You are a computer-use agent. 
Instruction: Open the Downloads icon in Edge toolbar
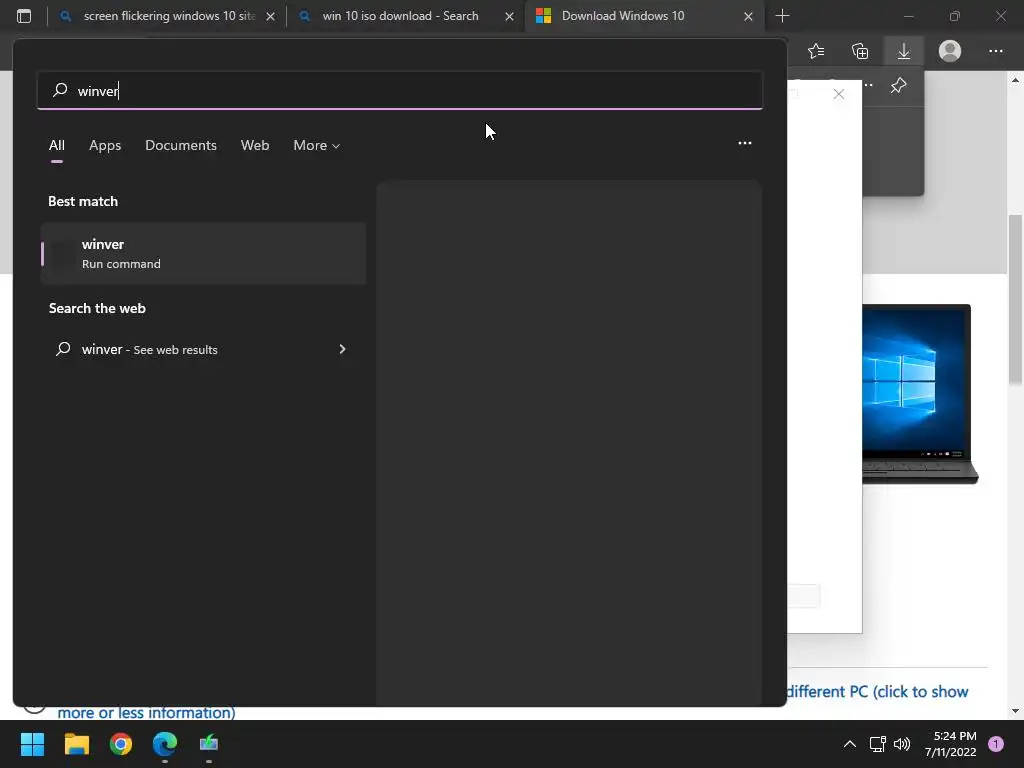click(904, 51)
